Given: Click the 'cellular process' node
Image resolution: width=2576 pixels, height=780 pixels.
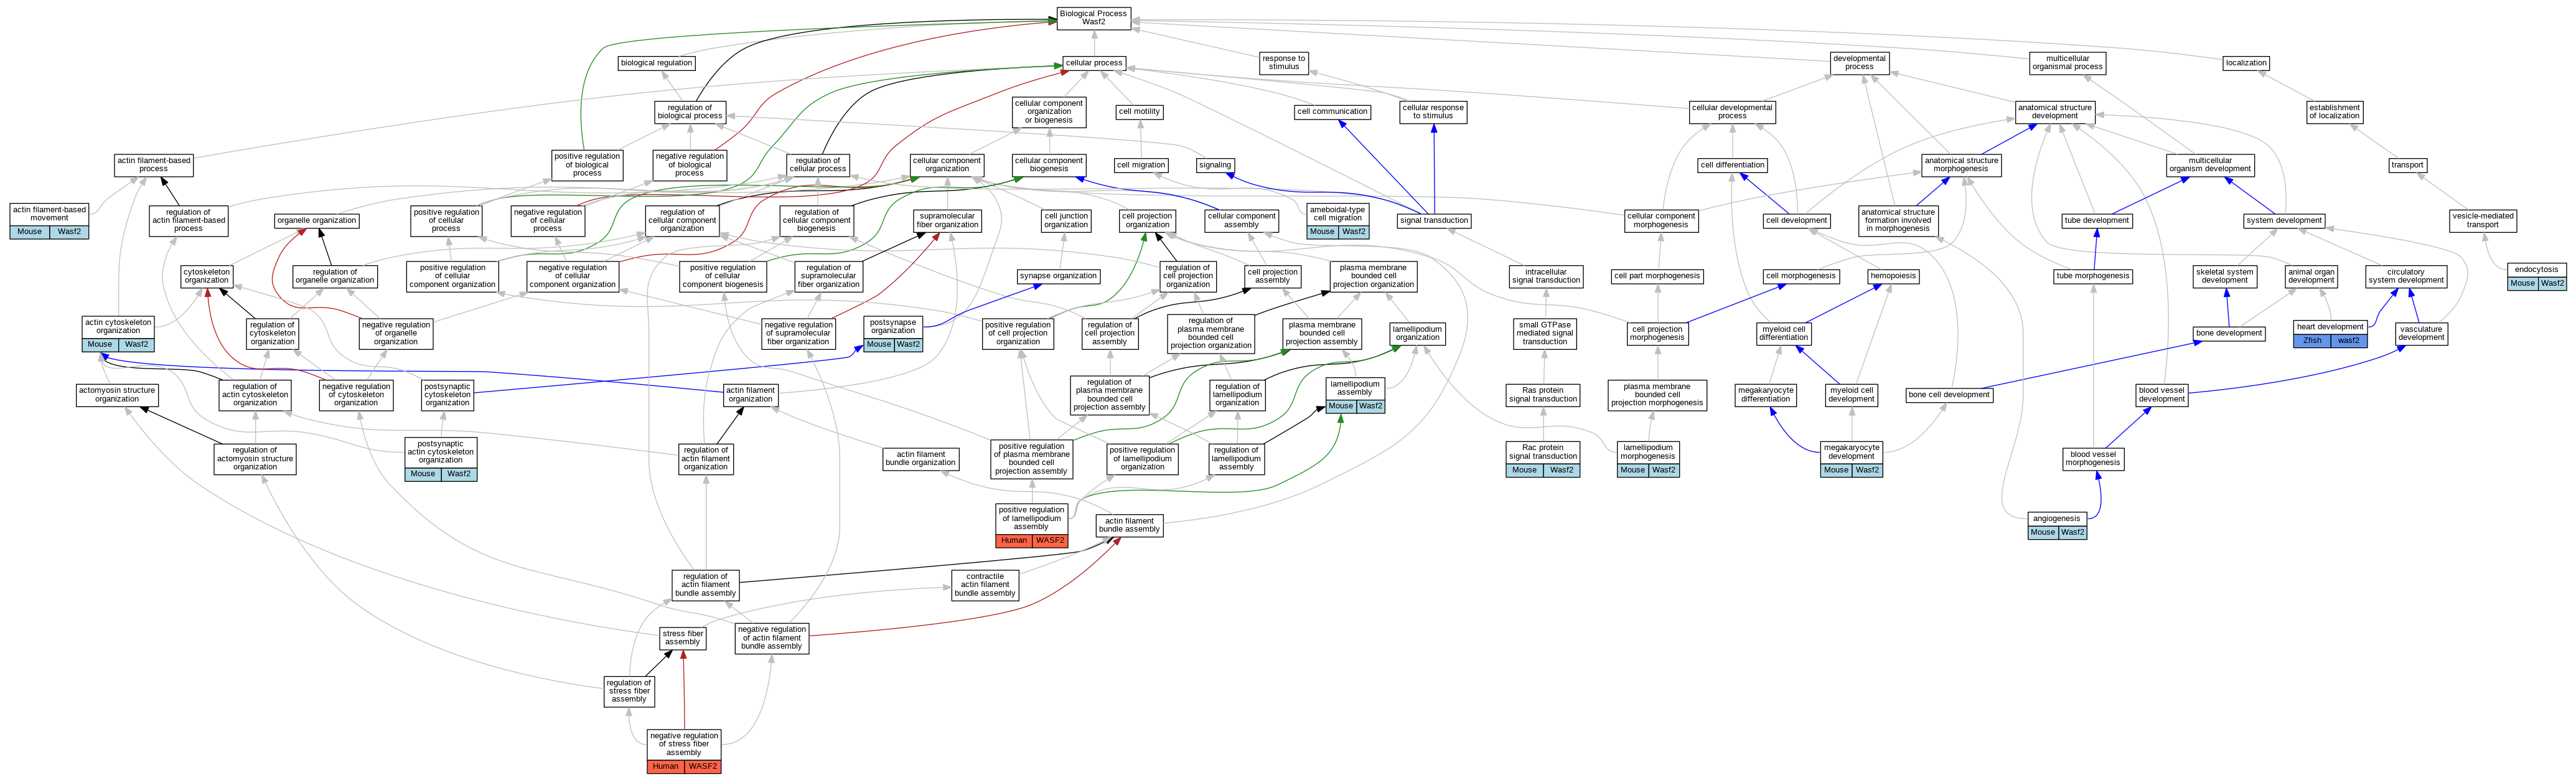Looking at the screenshot, I should pos(1094,63).
